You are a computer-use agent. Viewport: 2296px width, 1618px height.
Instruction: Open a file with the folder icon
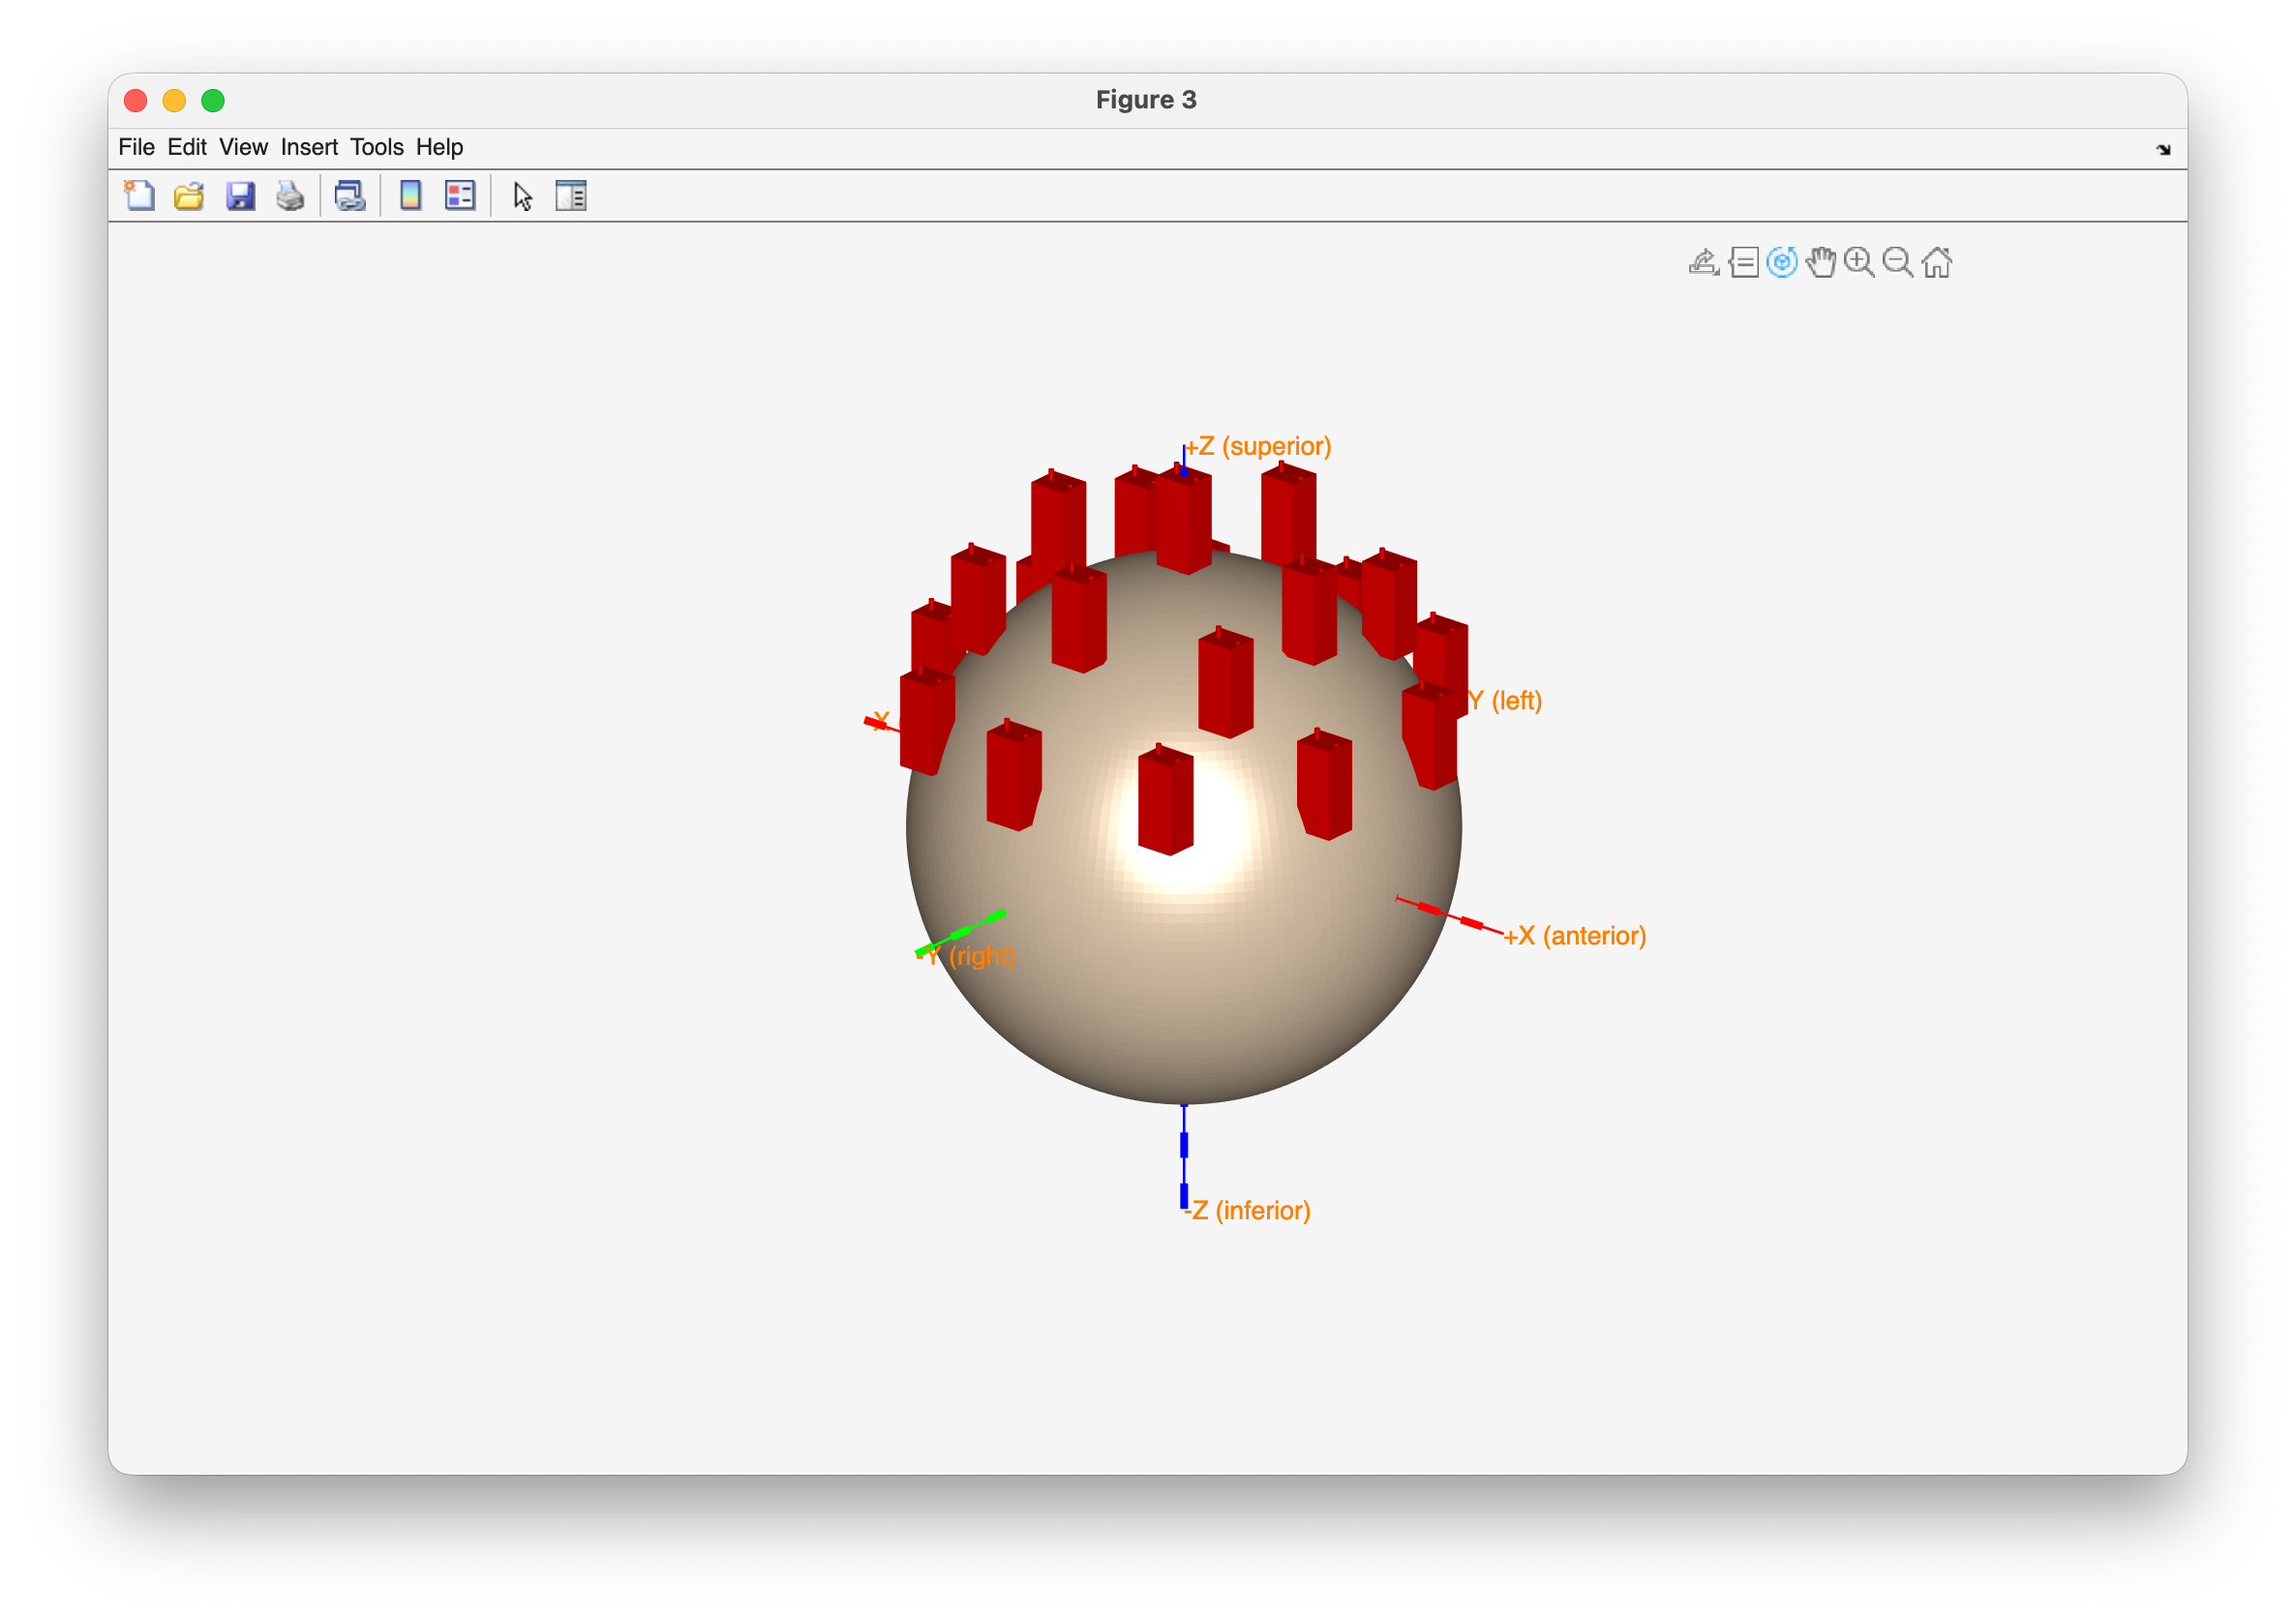coord(189,195)
